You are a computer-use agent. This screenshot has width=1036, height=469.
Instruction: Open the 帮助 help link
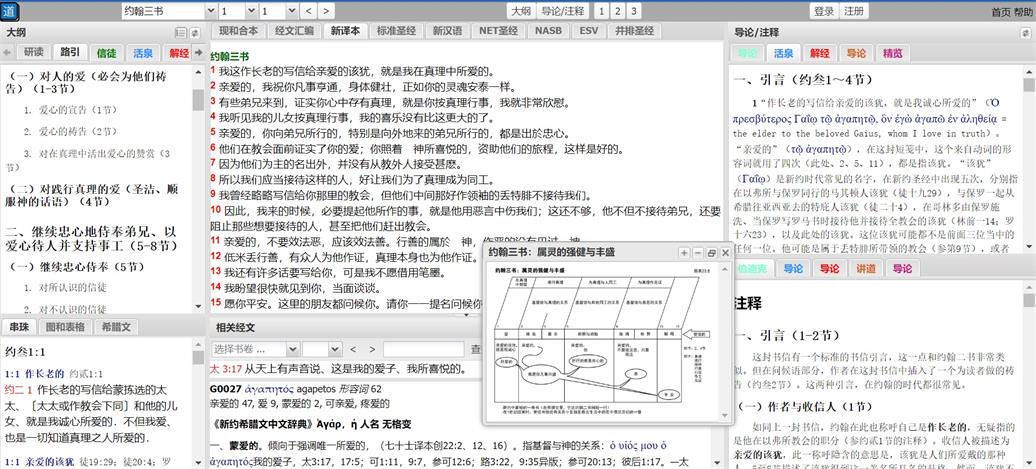pos(1023,12)
